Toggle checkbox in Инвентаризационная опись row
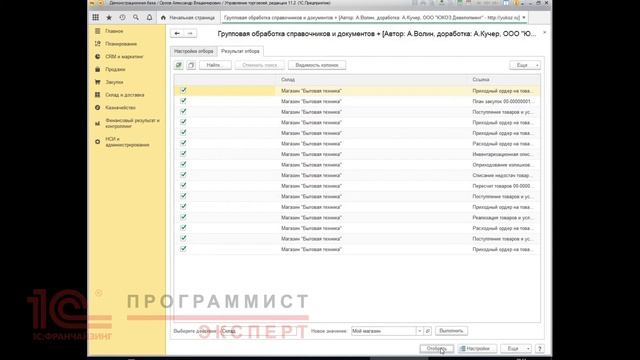 [x=183, y=154]
